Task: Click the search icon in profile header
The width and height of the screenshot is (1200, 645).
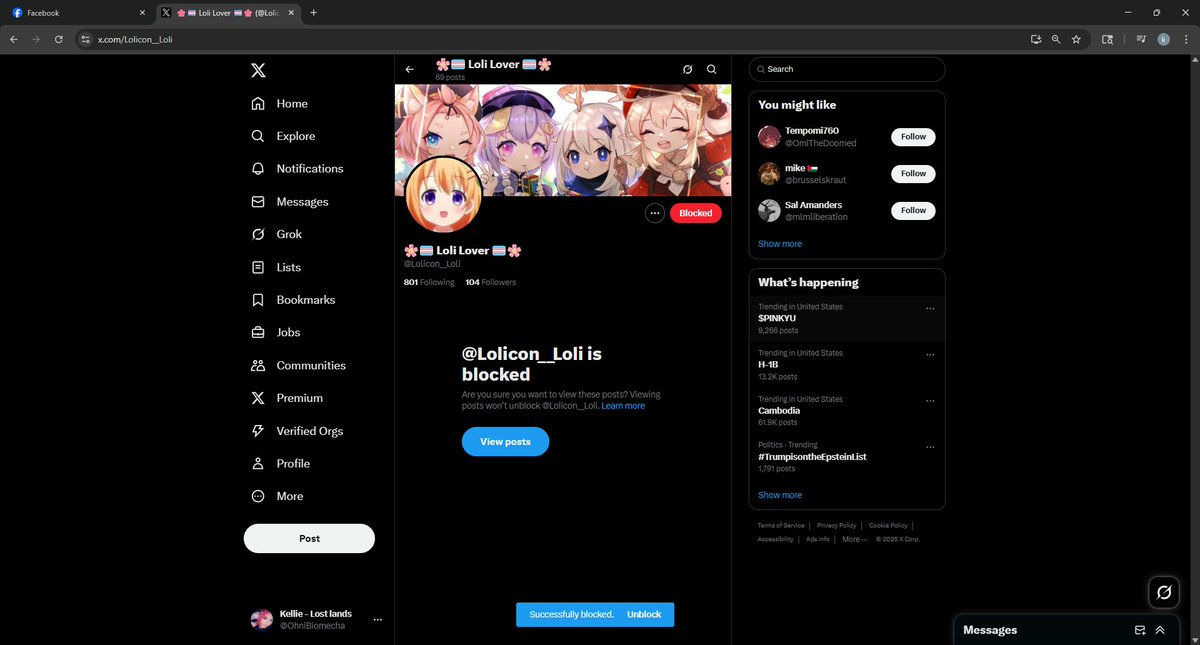Action: (711, 69)
